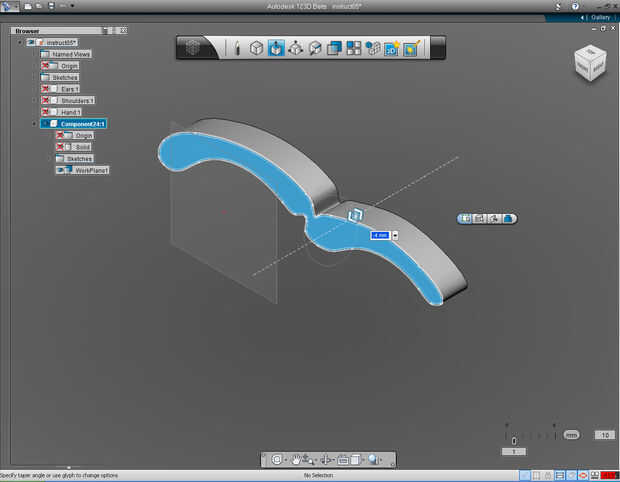This screenshot has width=620, height=482.
Task: Select the first extrude option in the glyph bar
Action: coord(465,218)
